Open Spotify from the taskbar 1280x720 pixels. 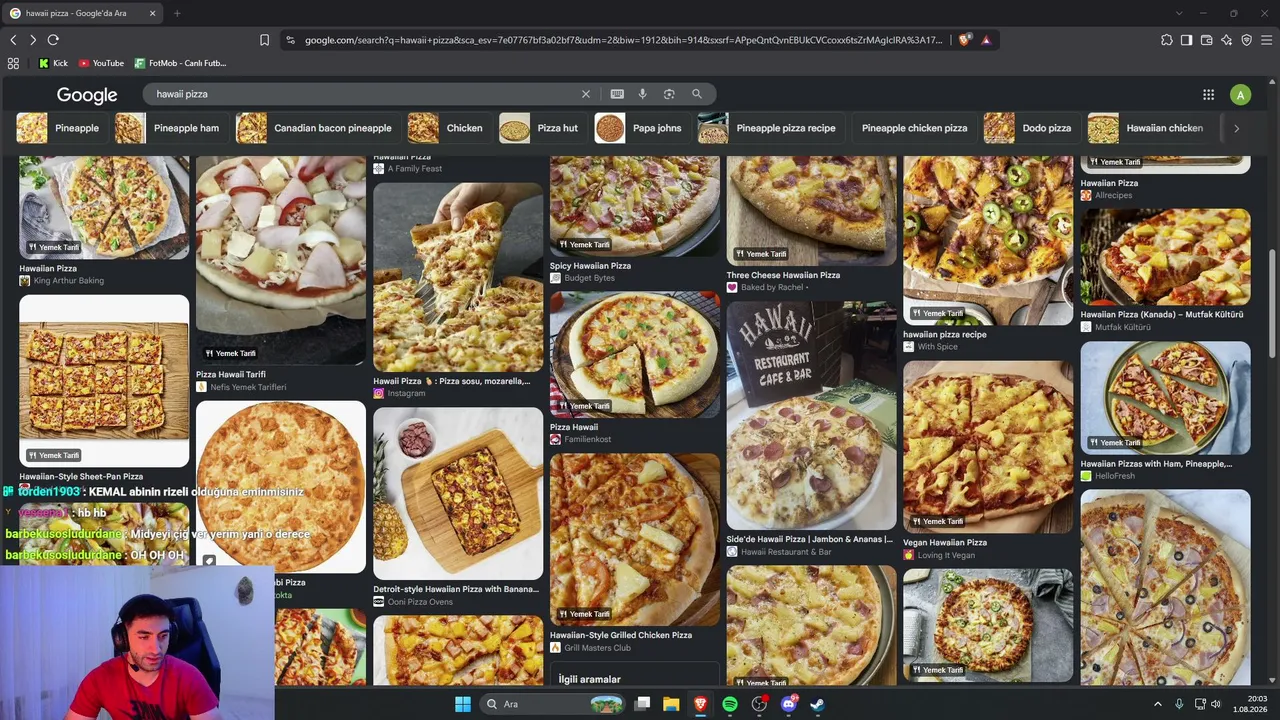730,704
